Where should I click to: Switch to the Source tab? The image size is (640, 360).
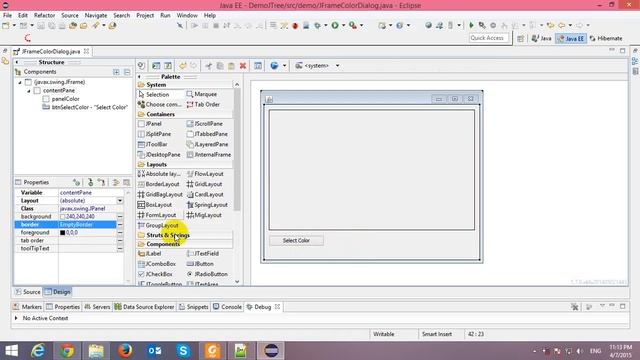(28, 292)
